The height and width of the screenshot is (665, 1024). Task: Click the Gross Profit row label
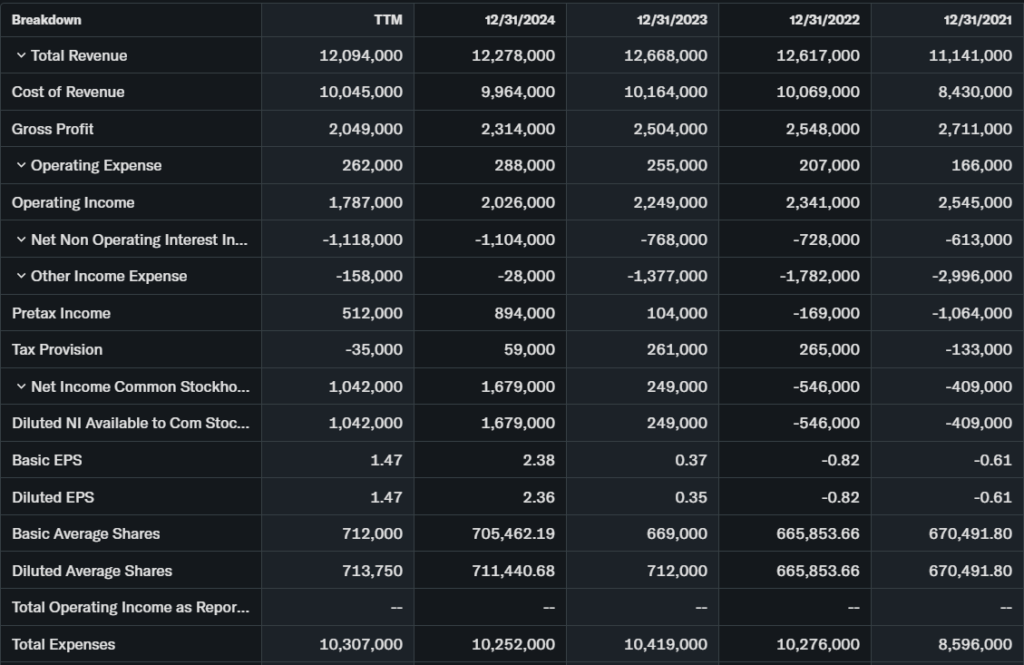(x=53, y=129)
